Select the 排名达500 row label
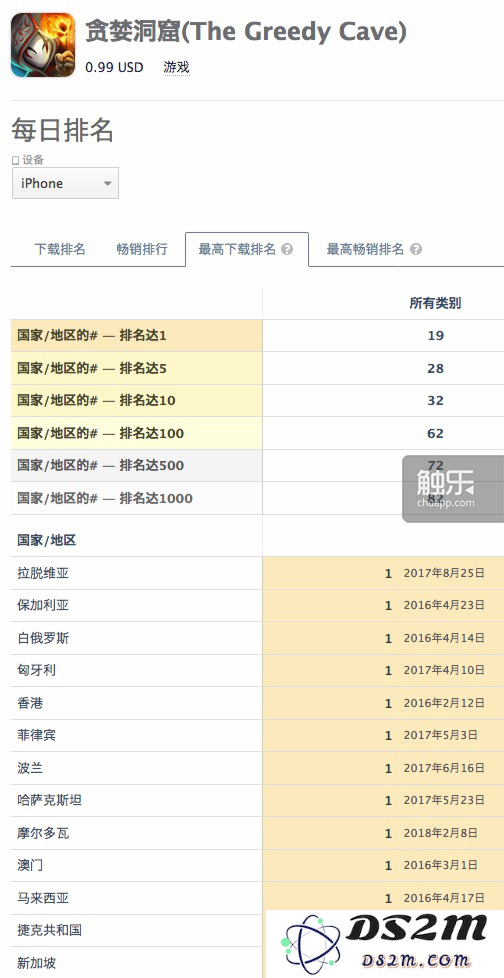Viewport: 504px width, 978px height. click(100, 465)
